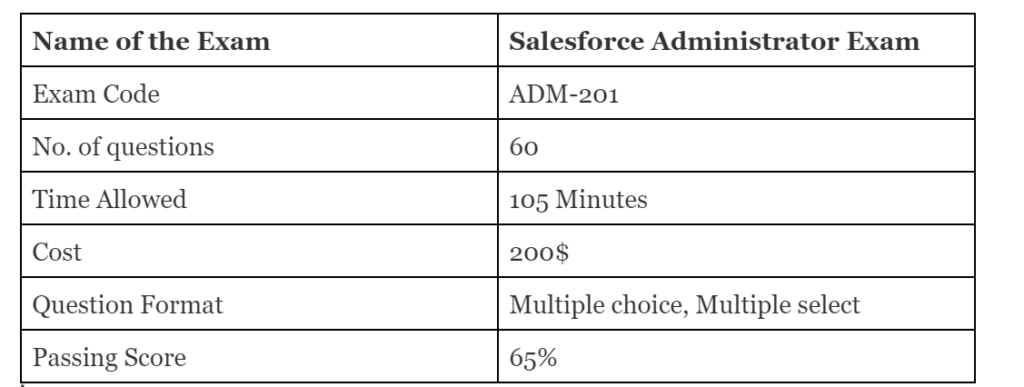Click the 'Name of the Exam' header cell
This screenshot has width=1024, height=387.
click(x=259, y=40)
